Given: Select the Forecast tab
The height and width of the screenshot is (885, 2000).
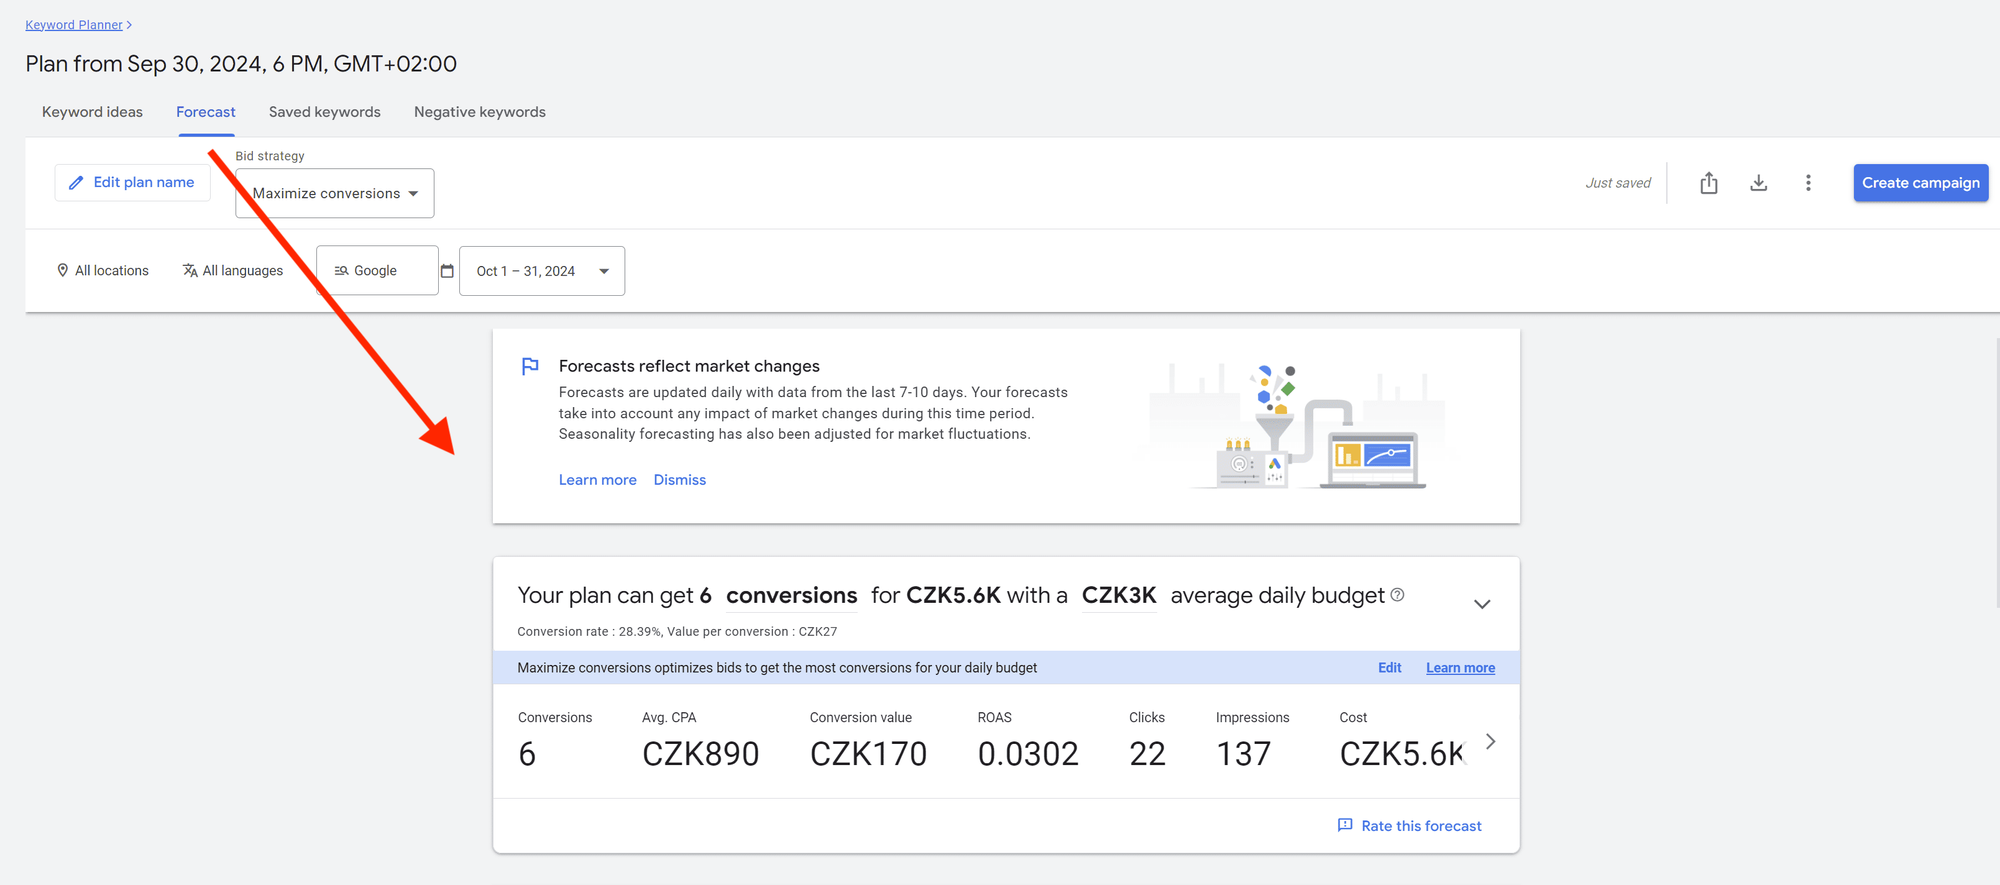Looking at the screenshot, I should [x=206, y=112].
